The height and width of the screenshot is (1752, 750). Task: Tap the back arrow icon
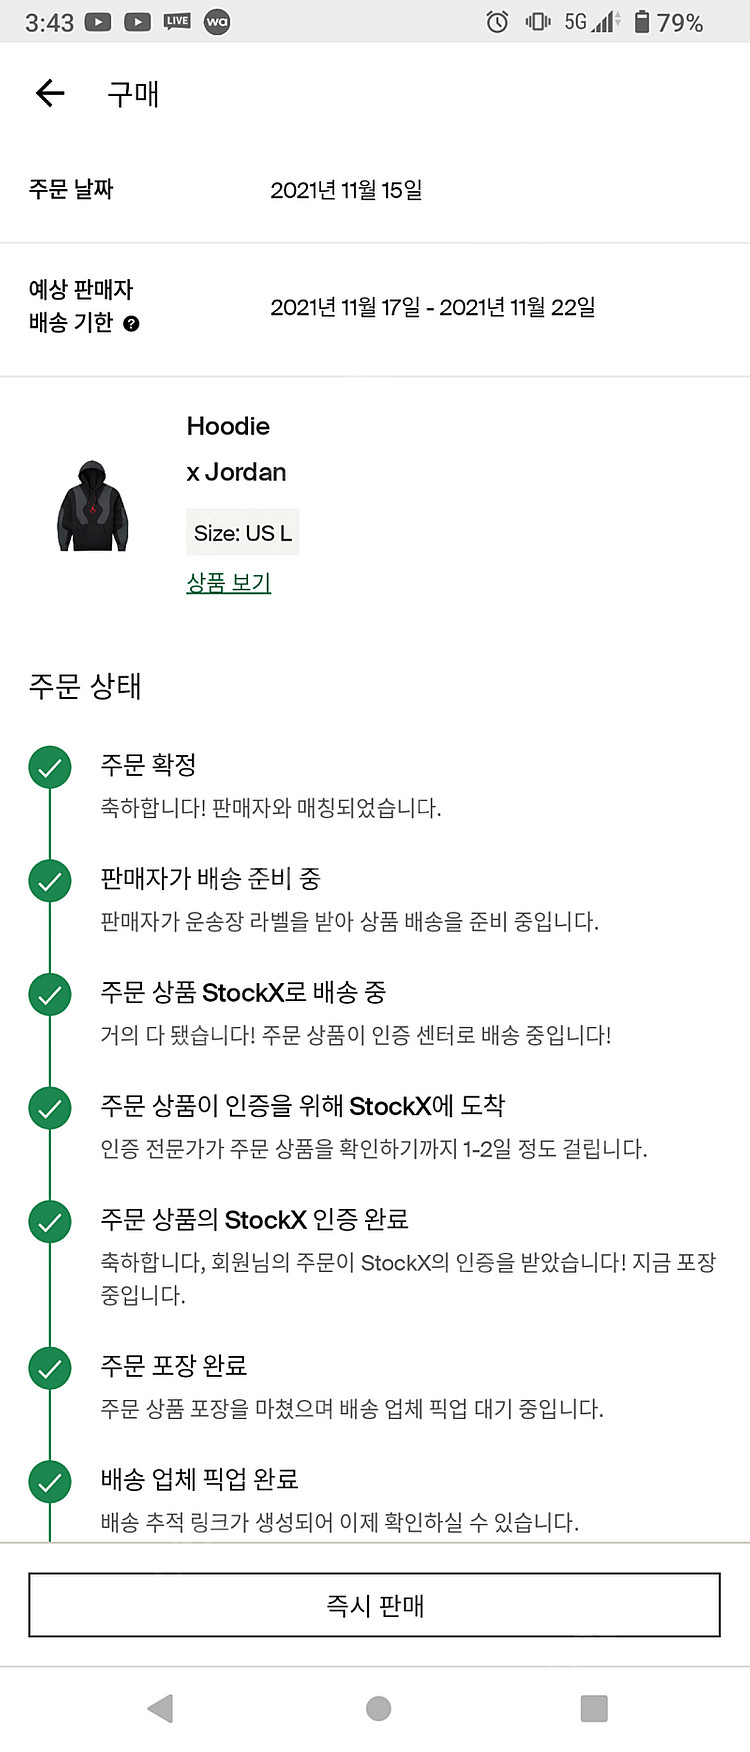pyautogui.click(x=50, y=93)
